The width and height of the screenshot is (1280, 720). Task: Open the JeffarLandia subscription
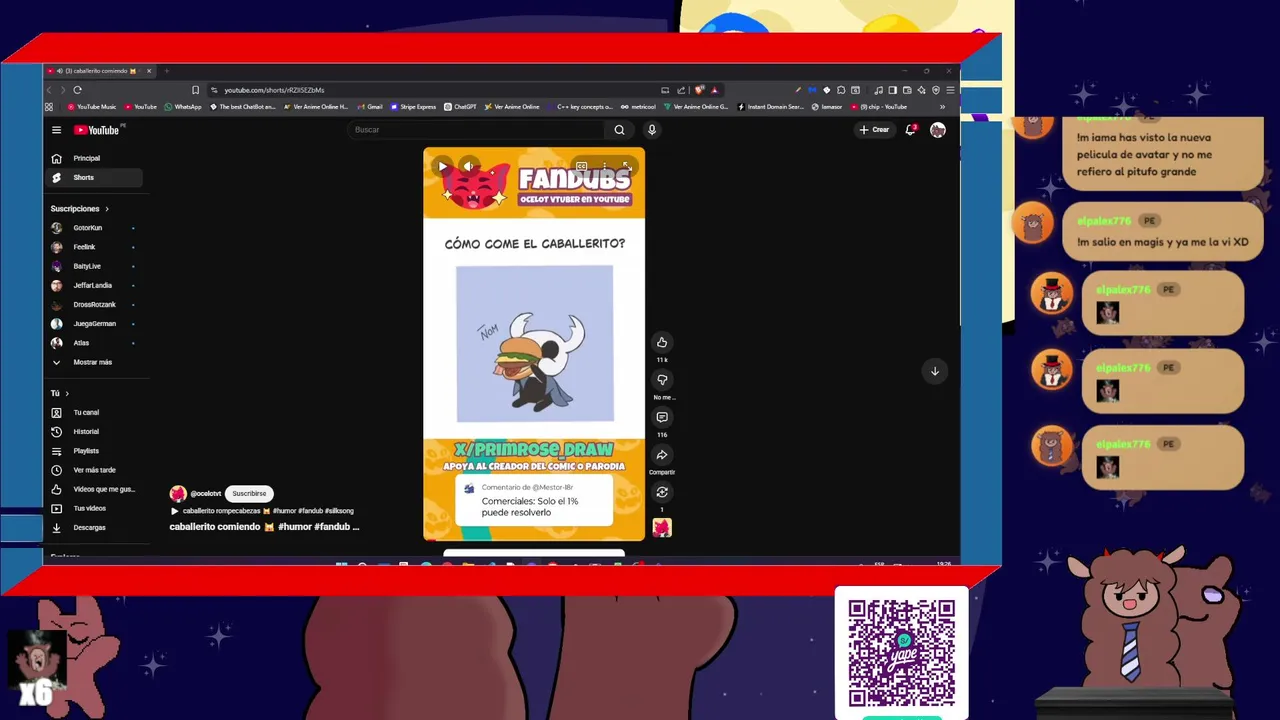[92, 285]
